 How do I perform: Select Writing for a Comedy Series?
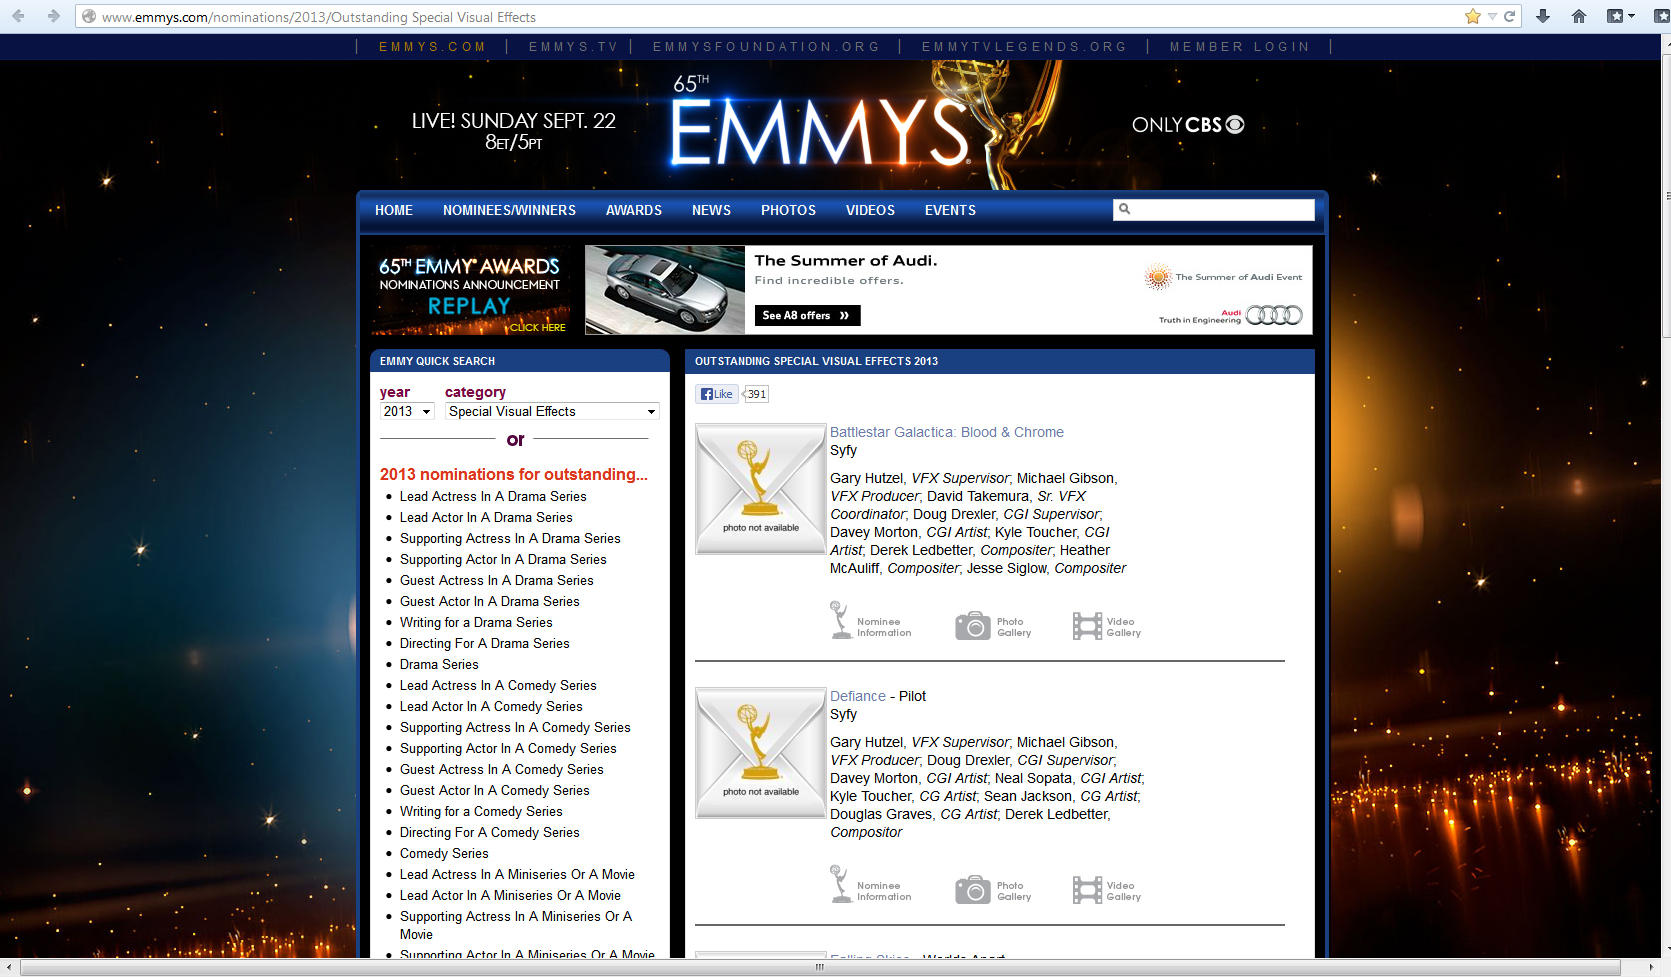(x=481, y=811)
